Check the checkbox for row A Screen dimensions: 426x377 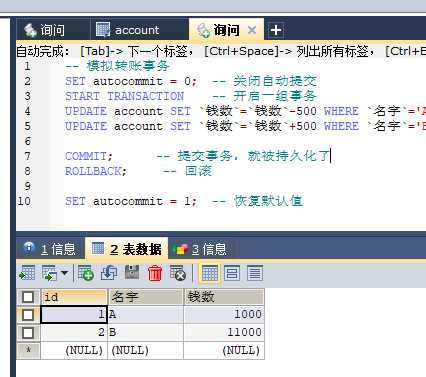(x=28, y=314)
